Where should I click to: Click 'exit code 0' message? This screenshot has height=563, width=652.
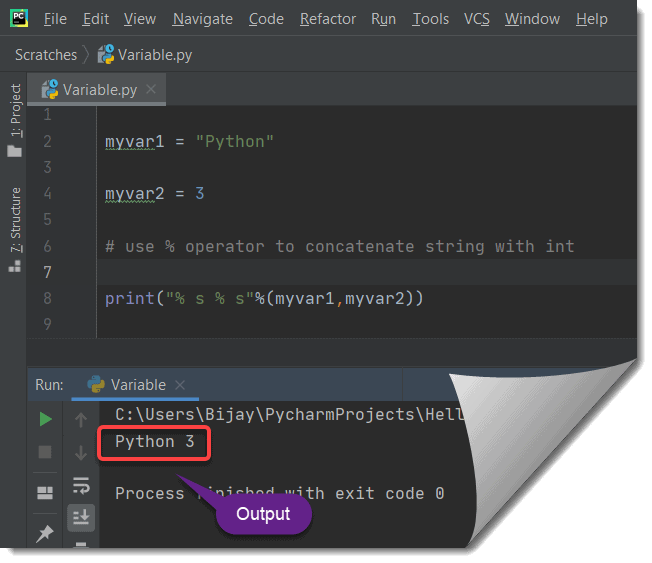[390, 494]
